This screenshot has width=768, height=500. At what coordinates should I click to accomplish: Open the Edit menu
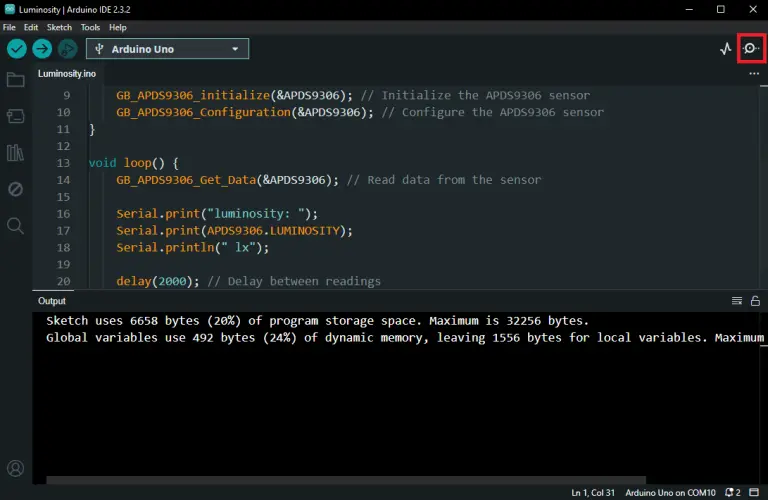coord(31,27)
